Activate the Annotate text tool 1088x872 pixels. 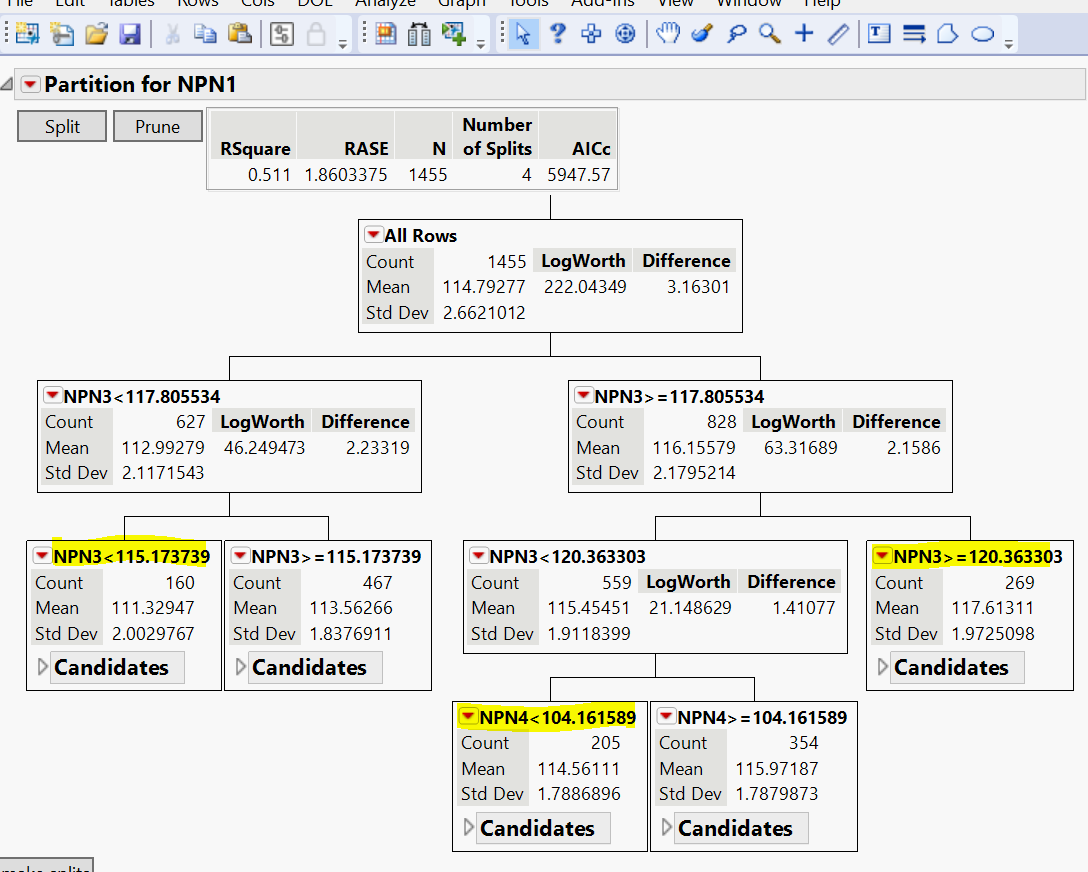877,33
